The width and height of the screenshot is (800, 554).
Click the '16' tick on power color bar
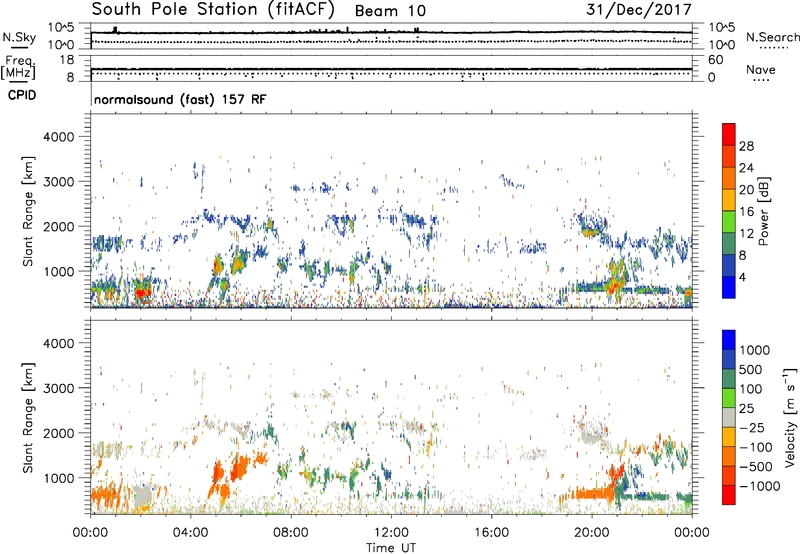746,212
